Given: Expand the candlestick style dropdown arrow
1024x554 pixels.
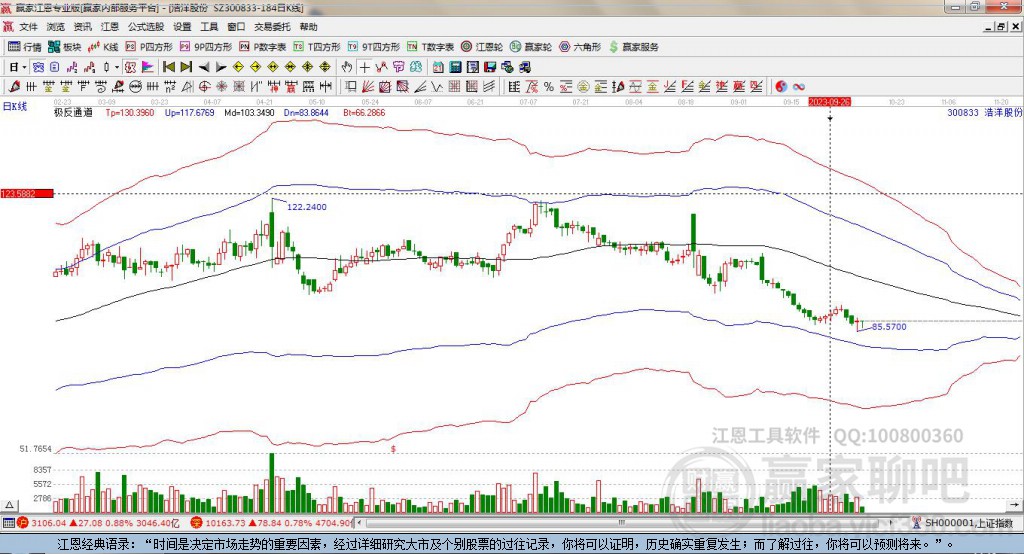Looking at the screenshot, I should (117, 67).
